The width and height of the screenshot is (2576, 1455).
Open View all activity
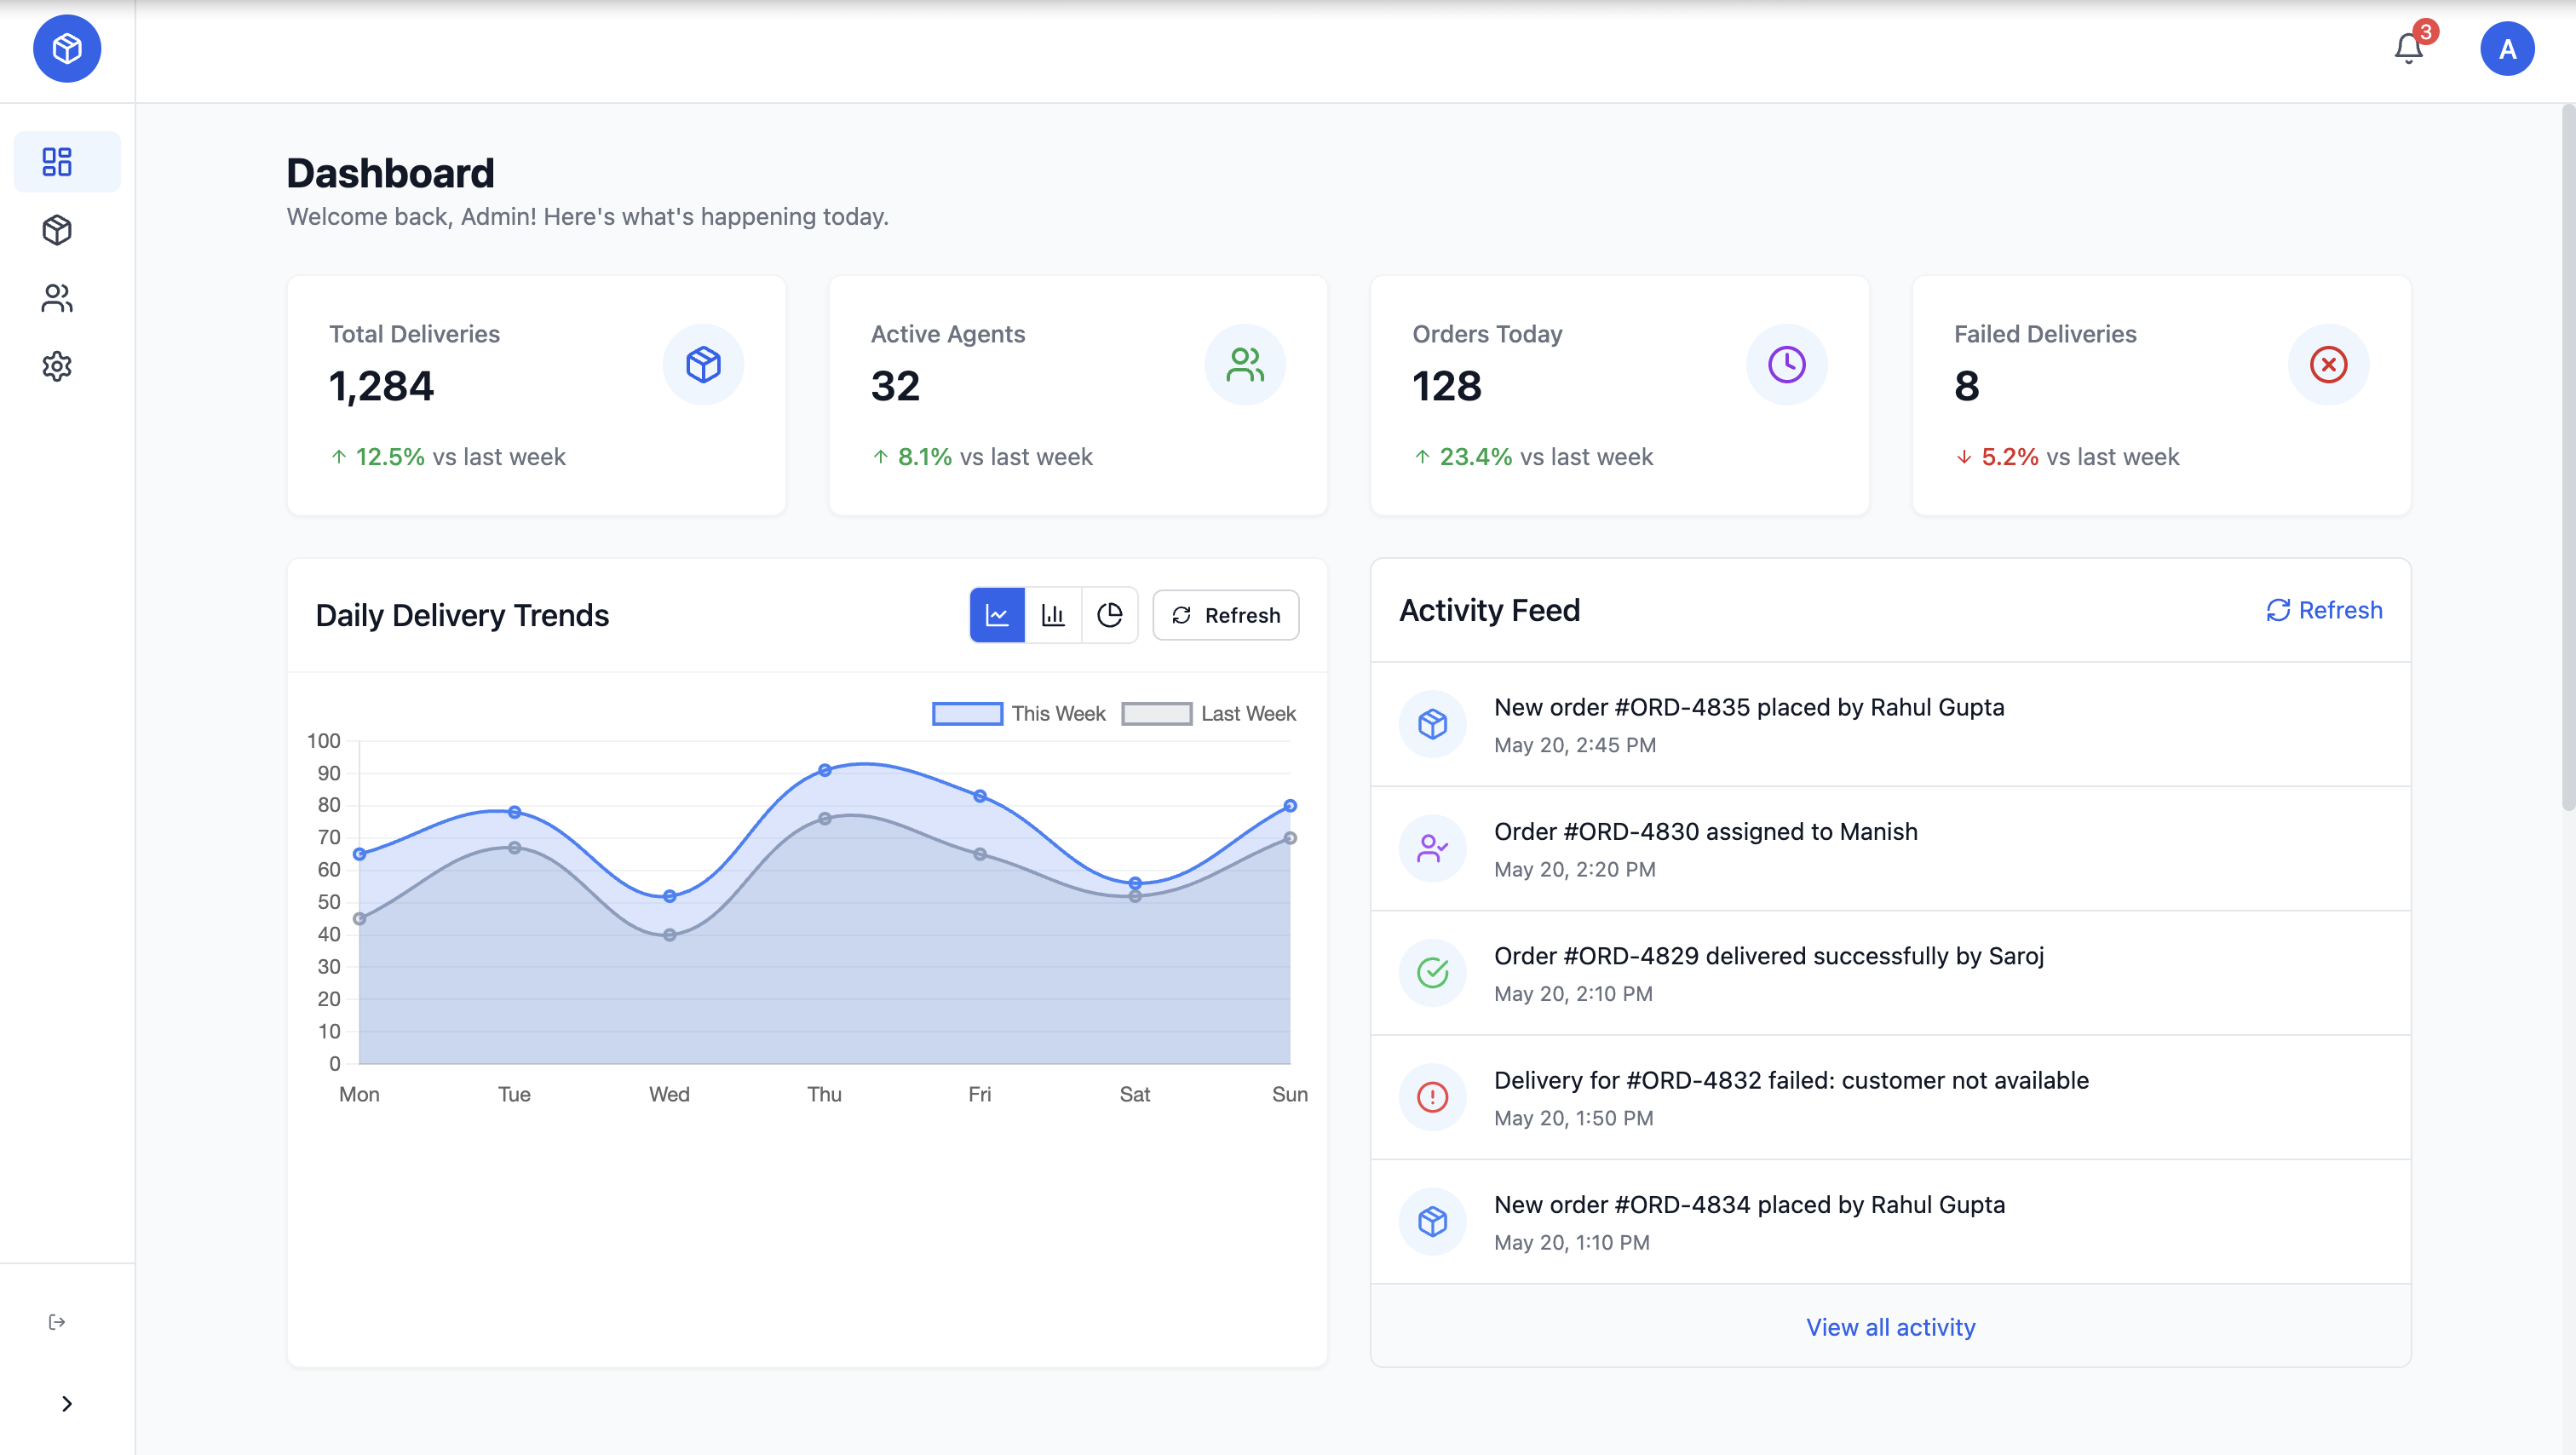pyautogui.click(x=1890, y=1327)
